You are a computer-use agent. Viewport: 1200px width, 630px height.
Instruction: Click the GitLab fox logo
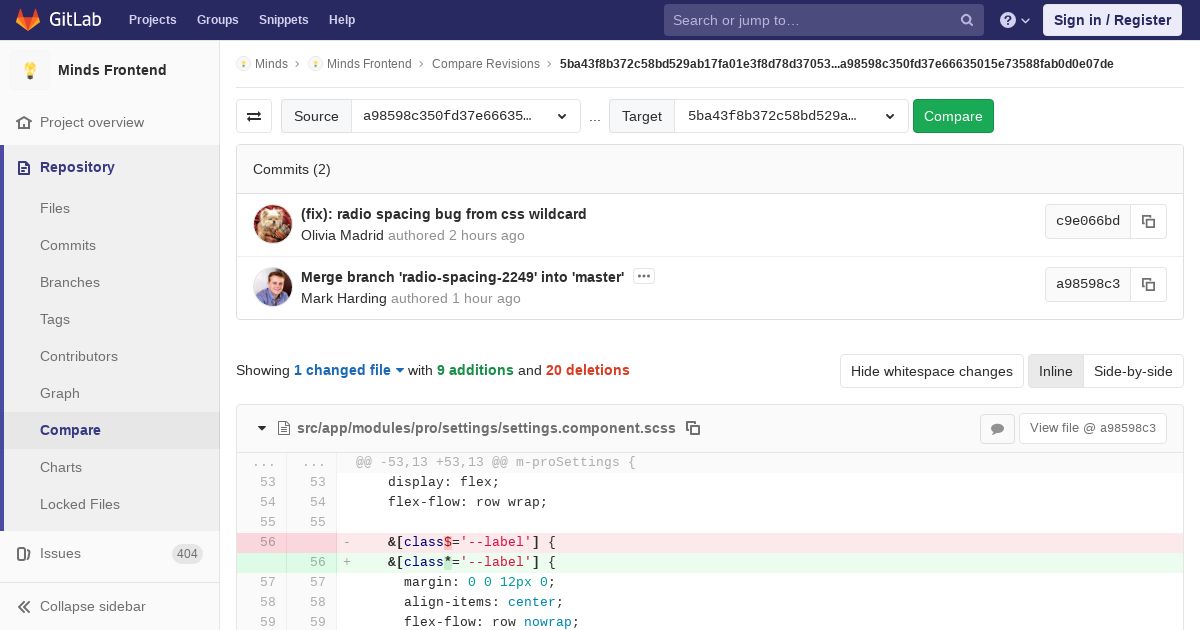28,20
